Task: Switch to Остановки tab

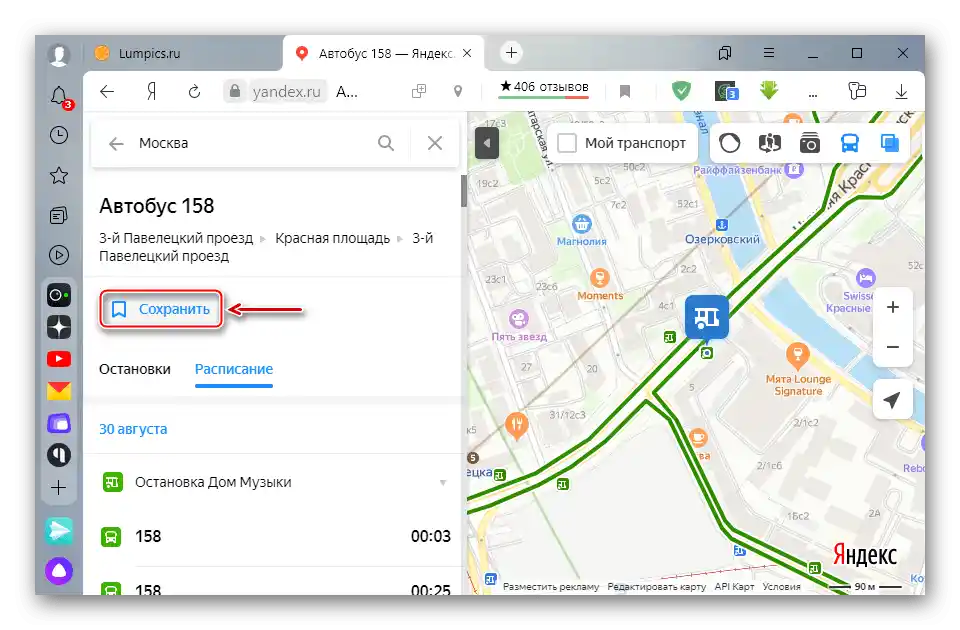Action: tap(135, 369)
